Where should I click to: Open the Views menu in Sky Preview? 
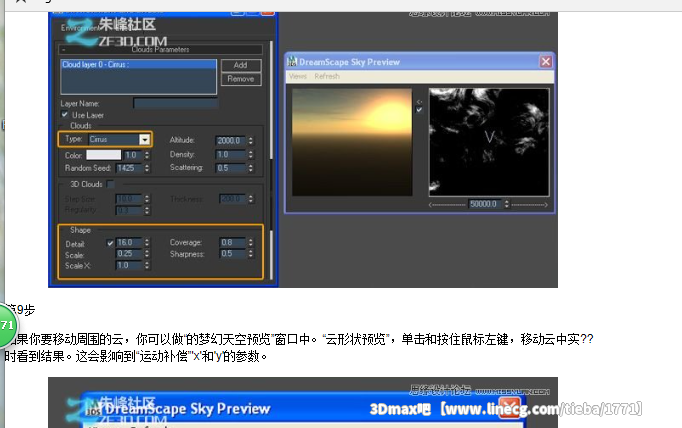click(x=298, y=76)
